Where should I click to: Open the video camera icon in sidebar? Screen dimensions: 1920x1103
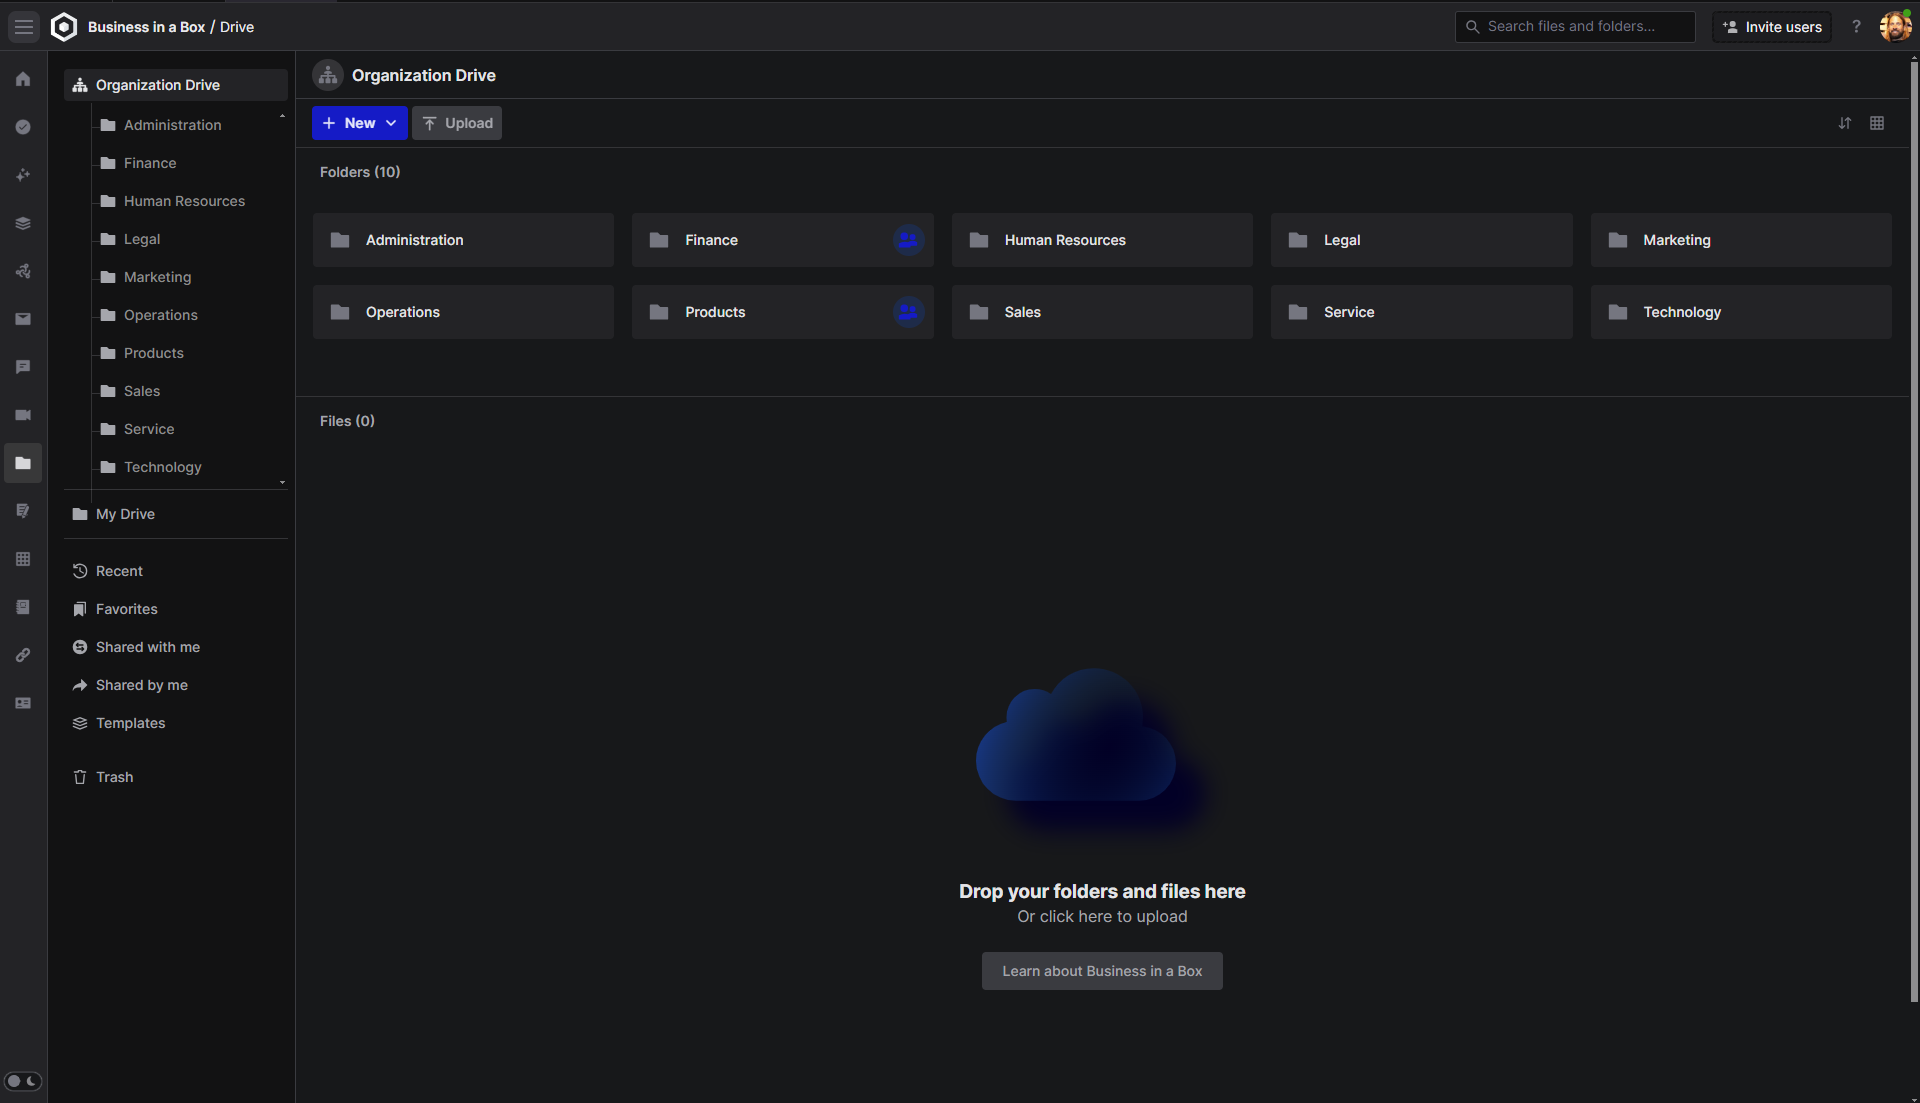pyautogui.click(x=23, y=415)
